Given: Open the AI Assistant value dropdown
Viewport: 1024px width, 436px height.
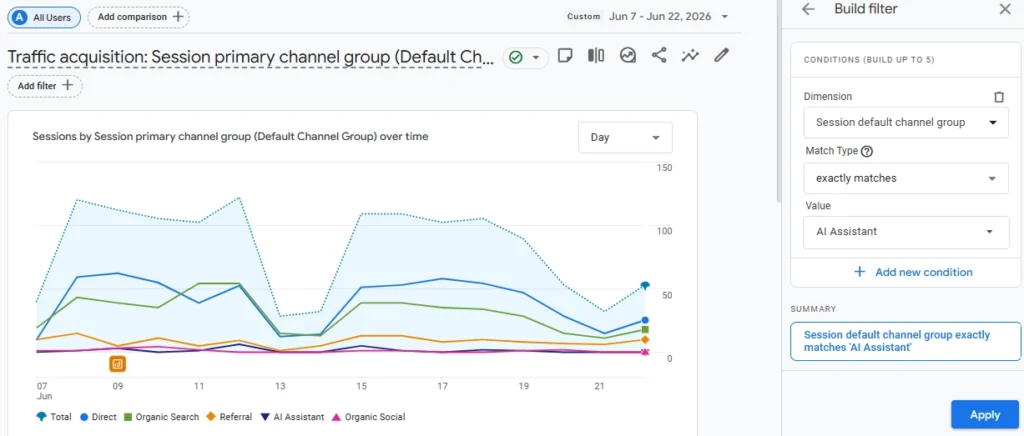Looking at the screenshot, I should point(906,232).
